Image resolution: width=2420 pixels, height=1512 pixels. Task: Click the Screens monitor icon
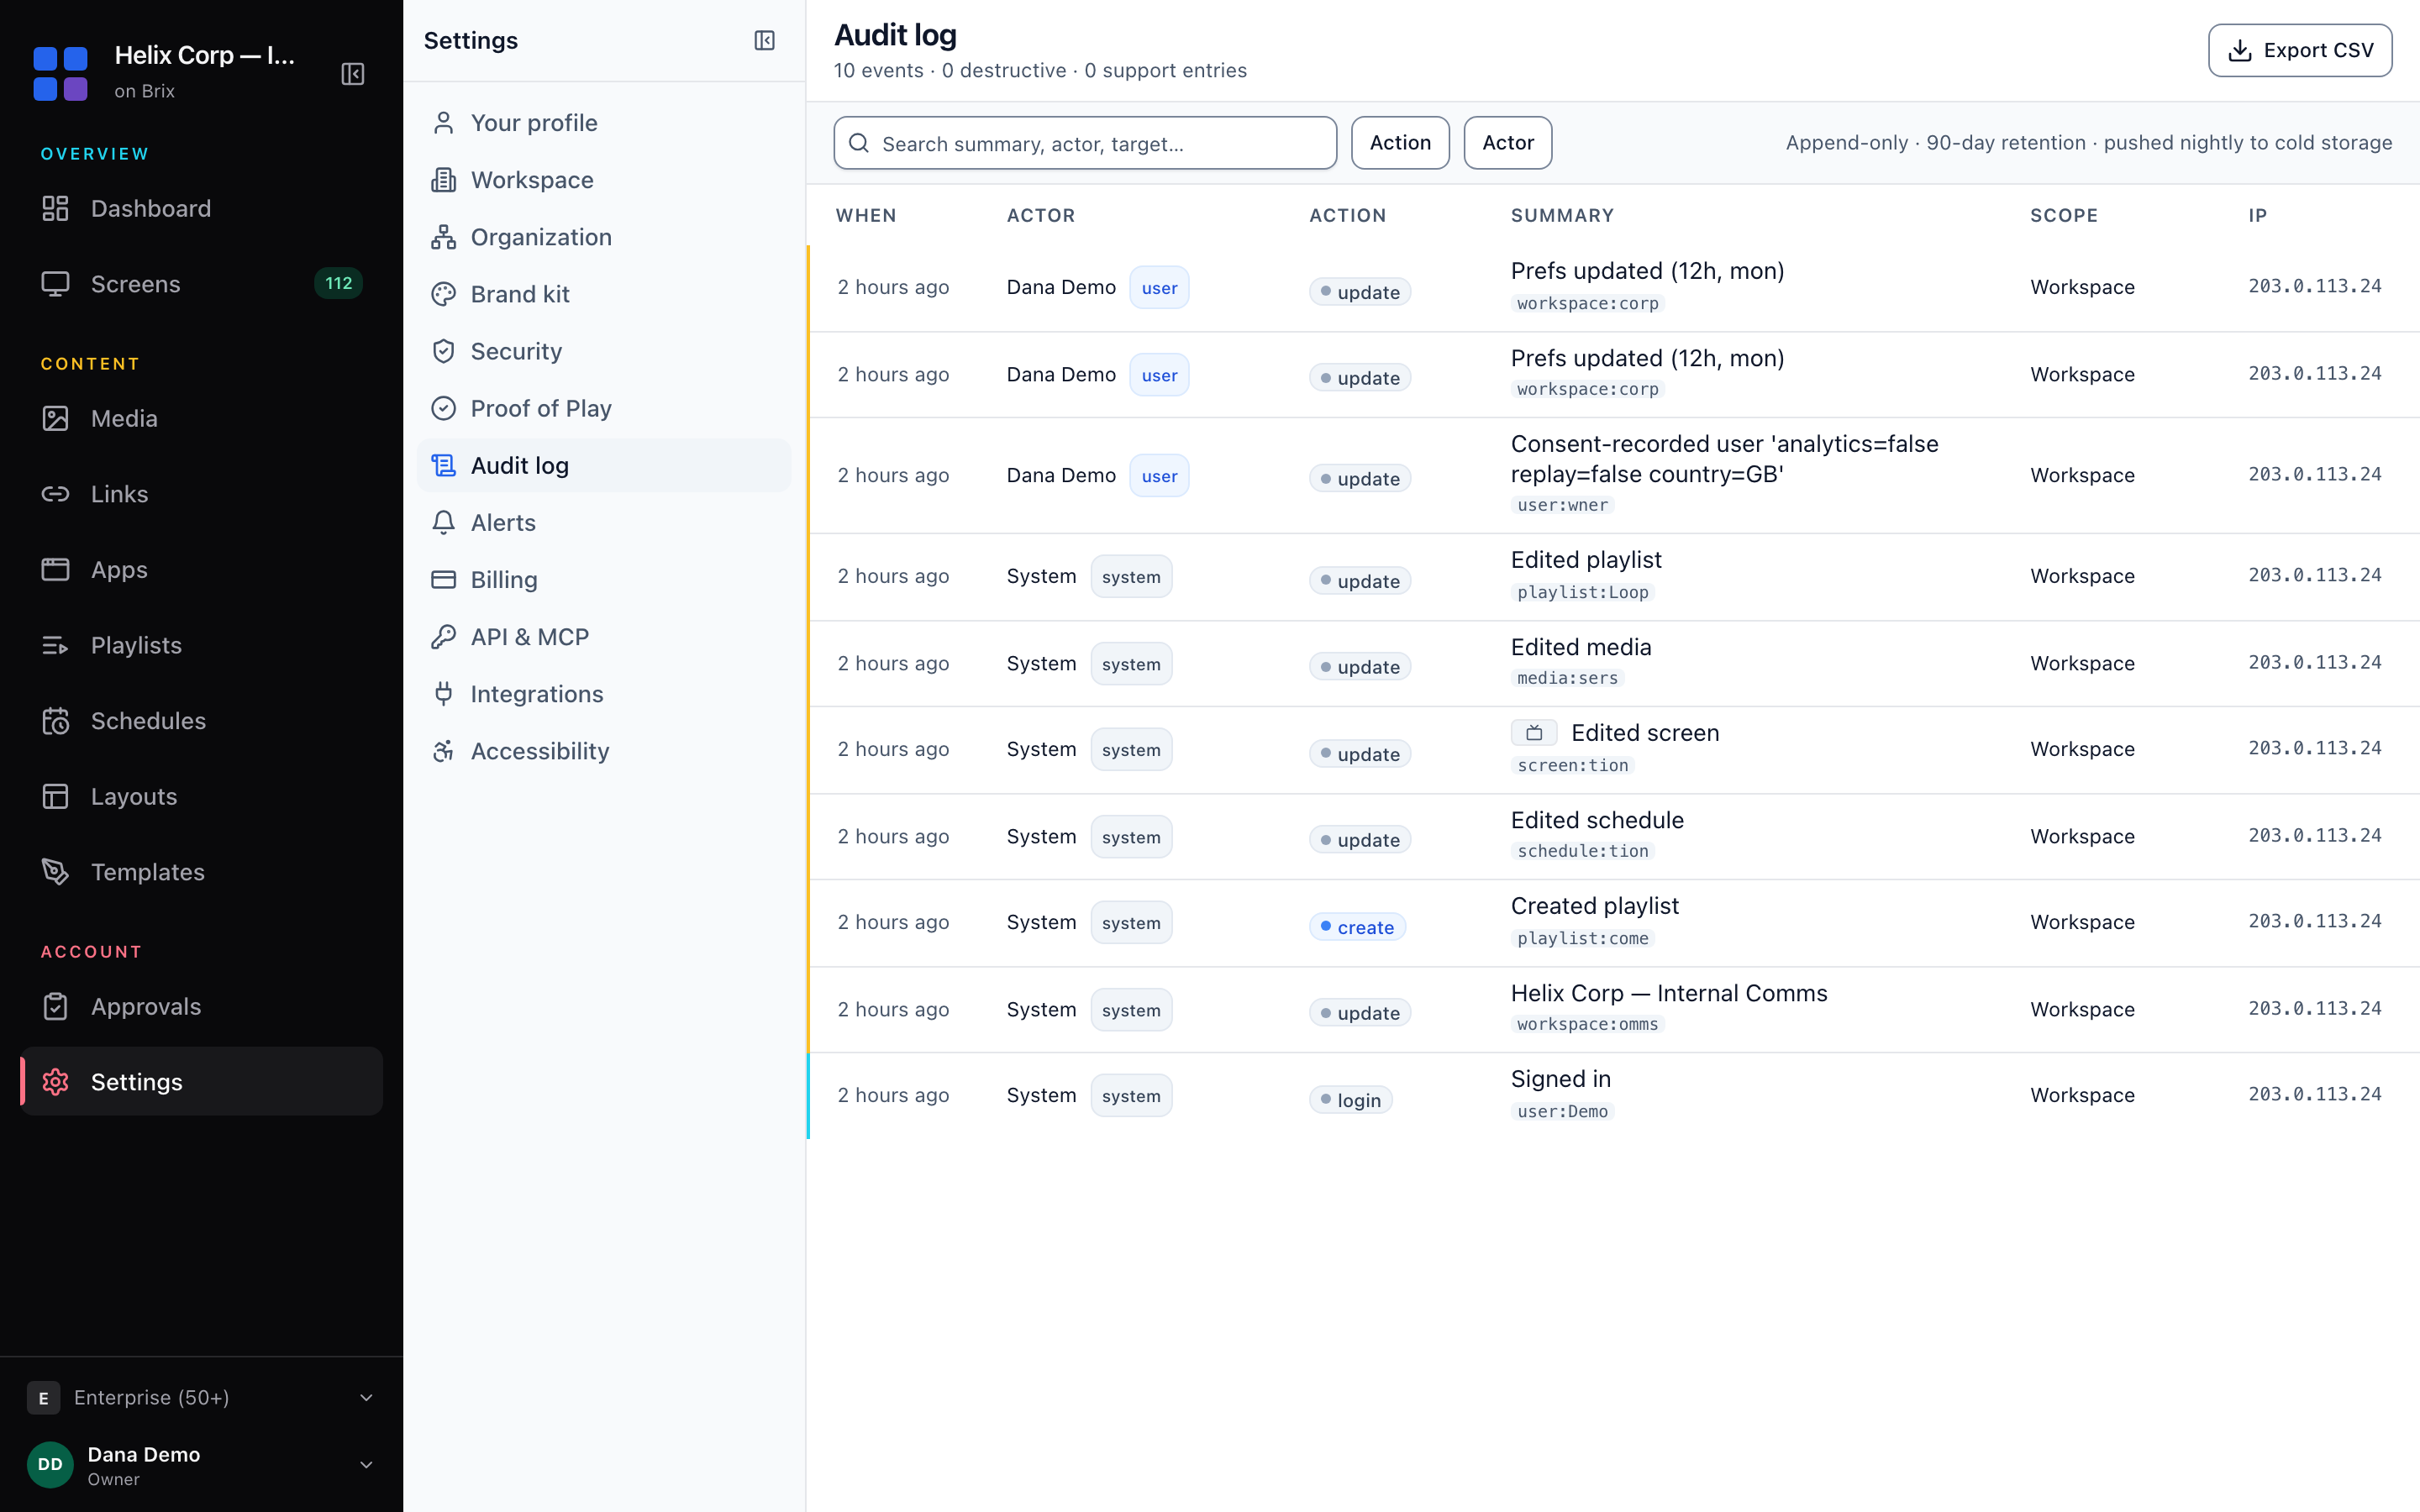click(x=55, y=284)
